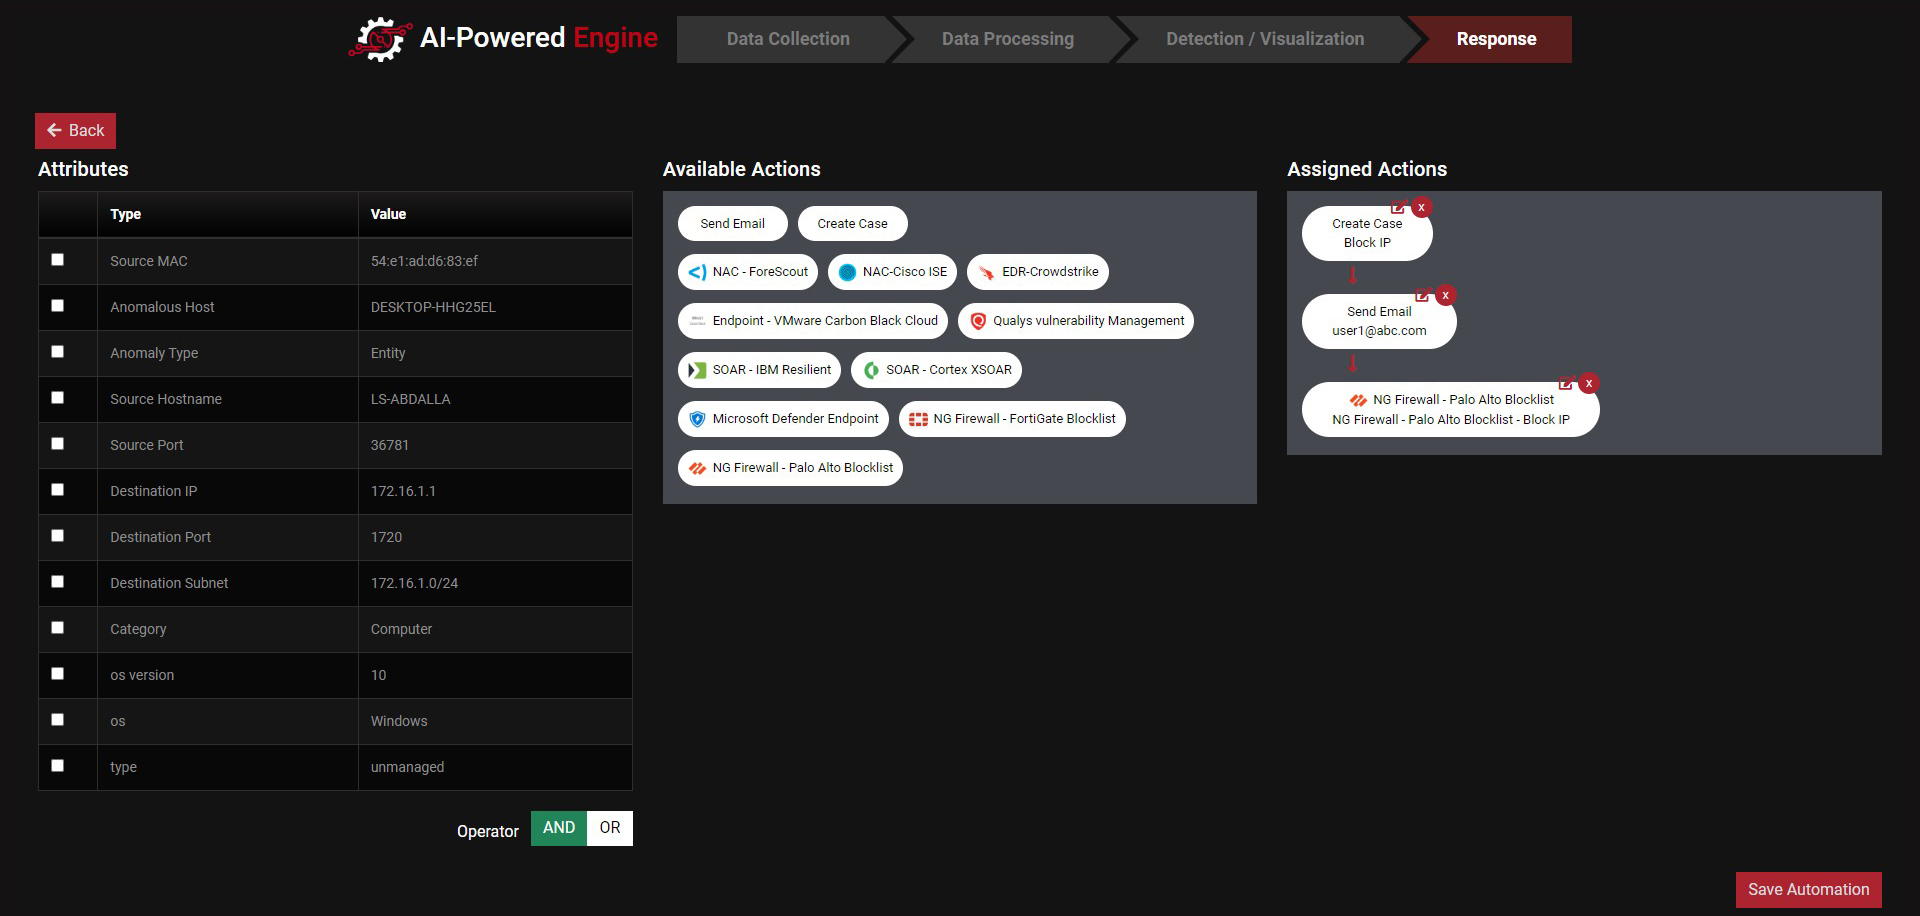Click the os value Windows

pyautogui.click(x=399, y=721)
